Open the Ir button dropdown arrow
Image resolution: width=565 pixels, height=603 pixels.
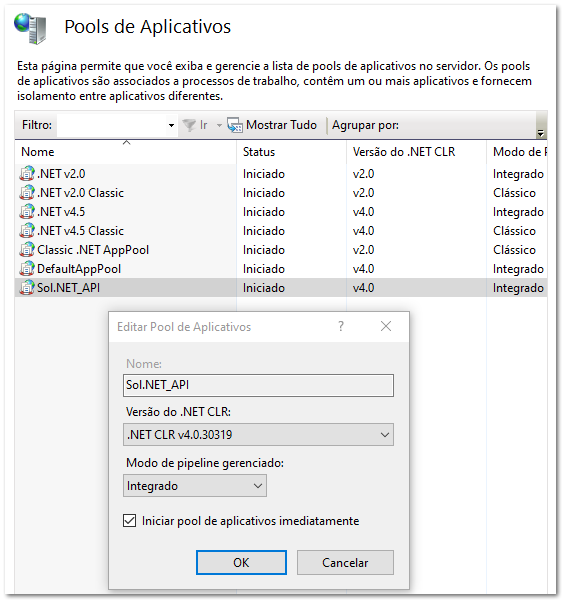point(219,125)
